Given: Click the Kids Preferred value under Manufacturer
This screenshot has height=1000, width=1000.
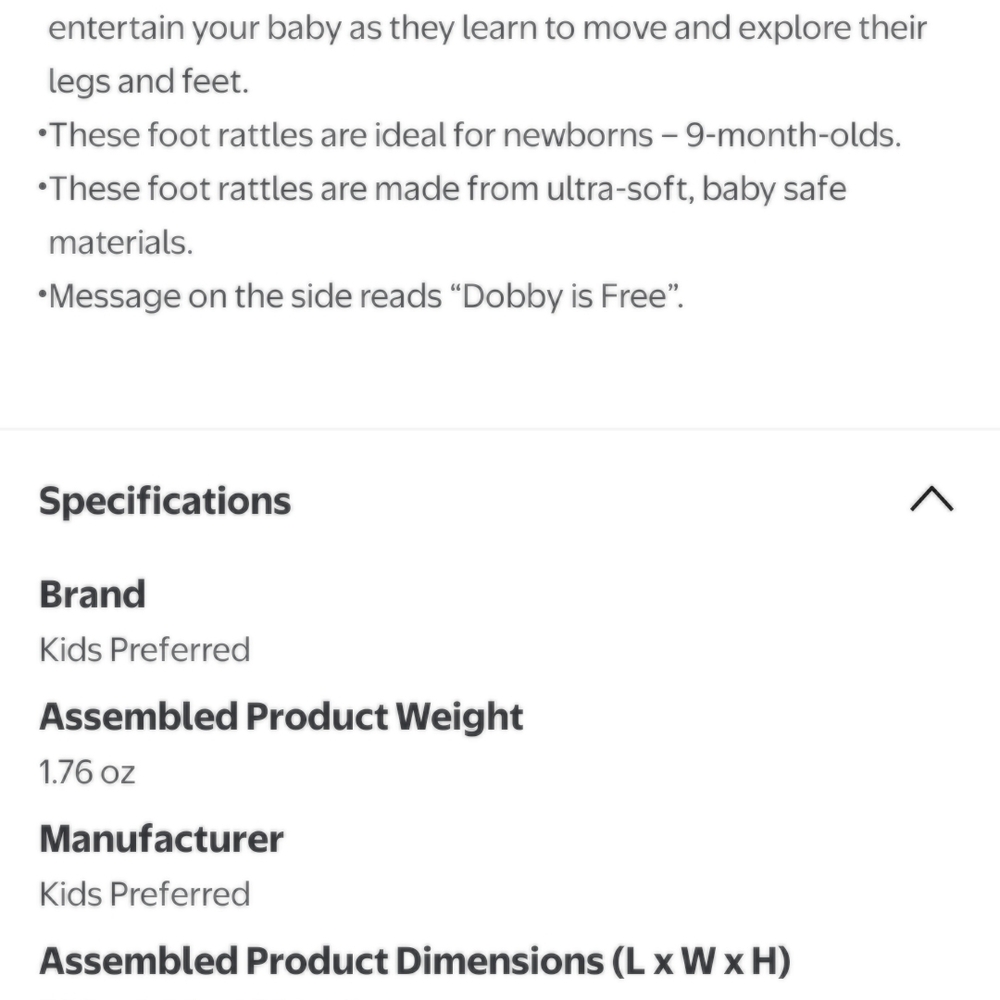Looking at the screenshot, I should (x=145, y=894).
